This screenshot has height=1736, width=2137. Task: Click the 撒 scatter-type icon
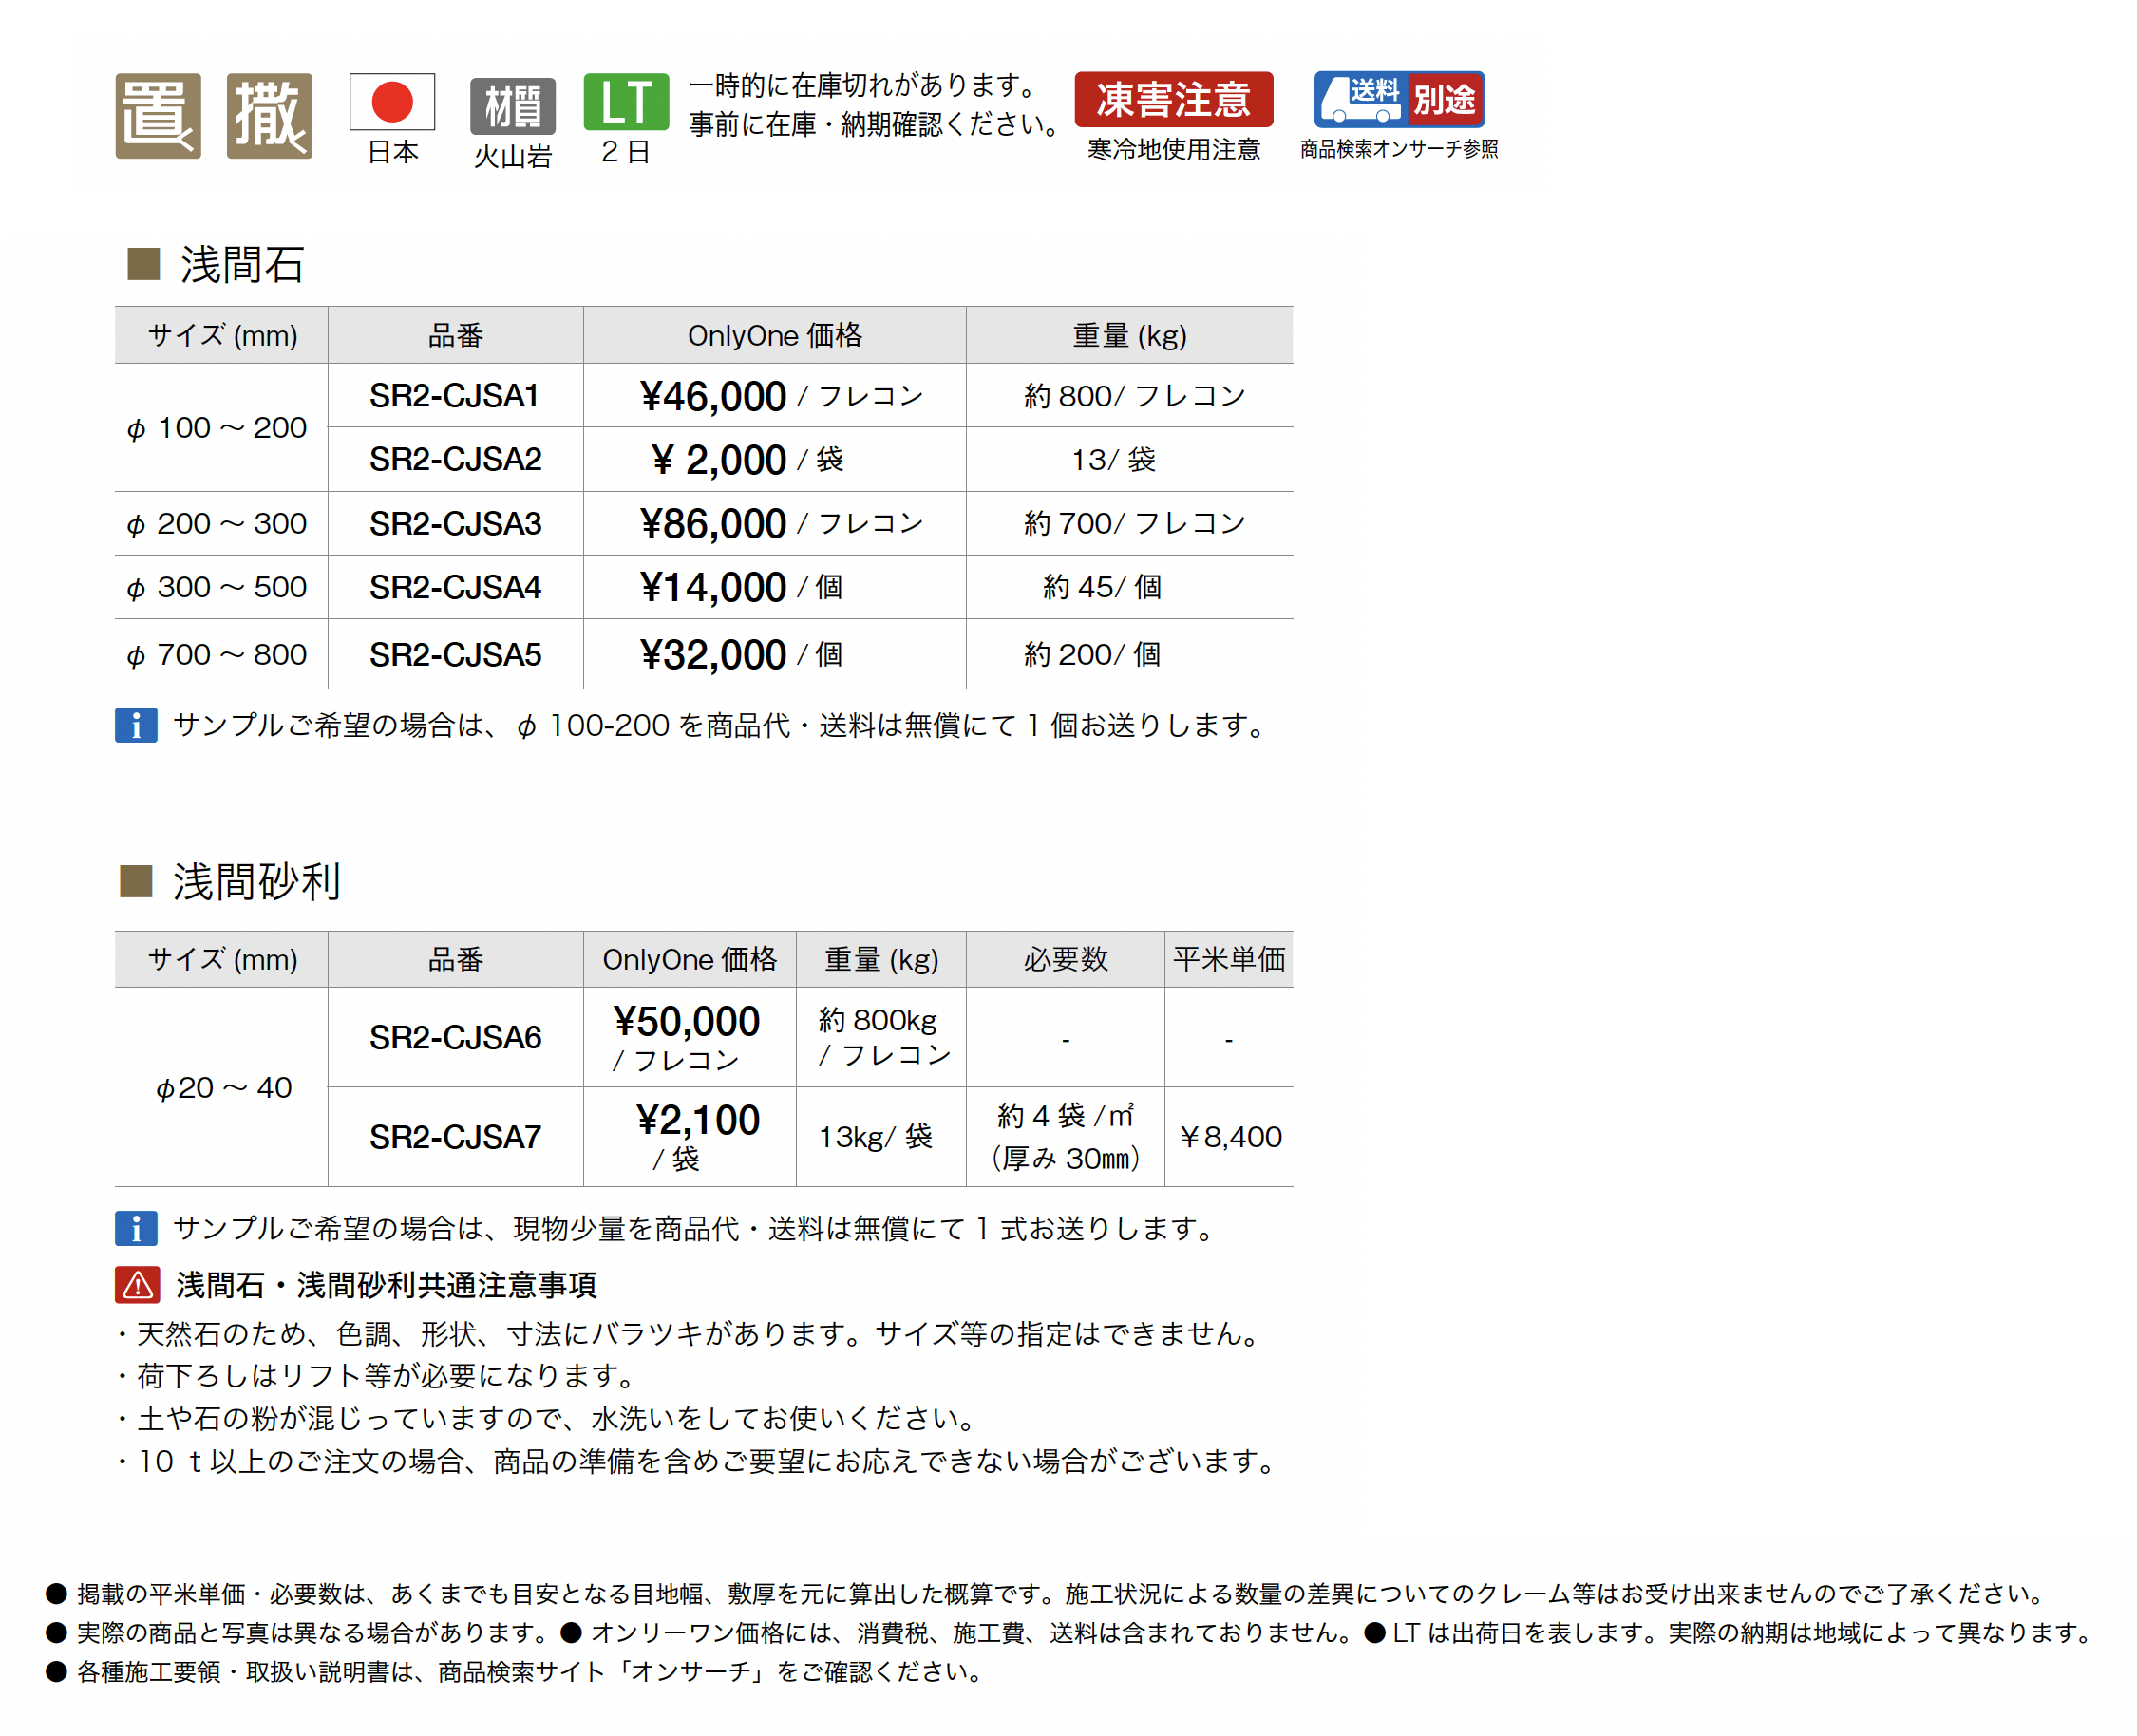tap(269, 116)
